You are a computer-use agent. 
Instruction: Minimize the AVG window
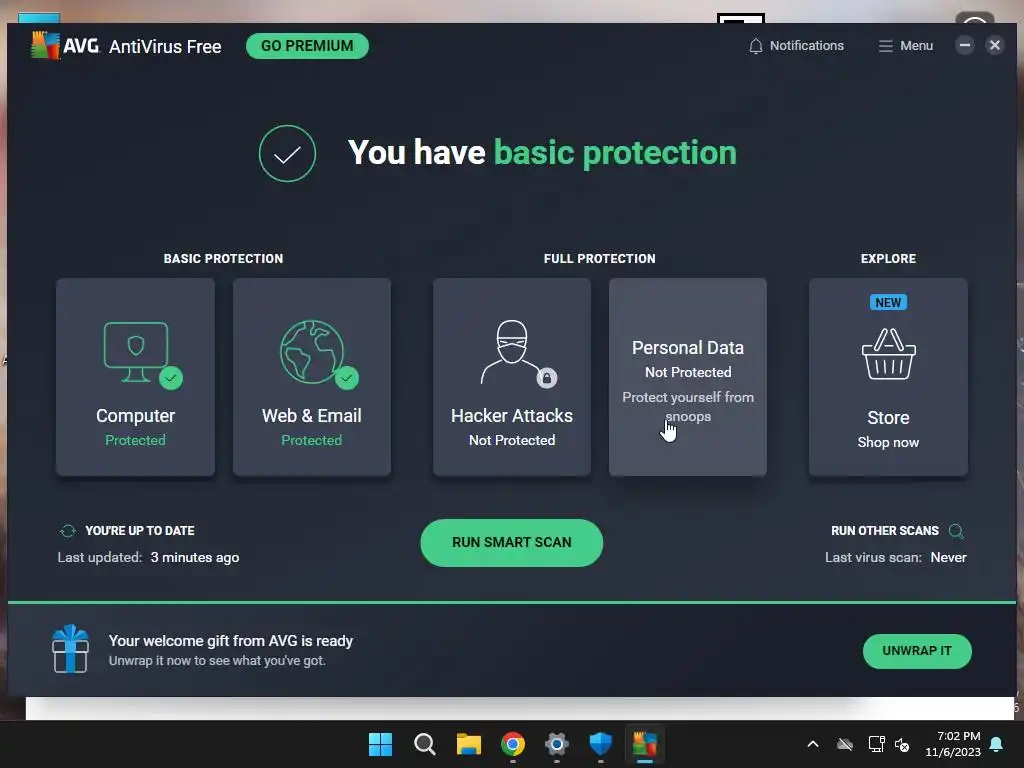(965, 45)
